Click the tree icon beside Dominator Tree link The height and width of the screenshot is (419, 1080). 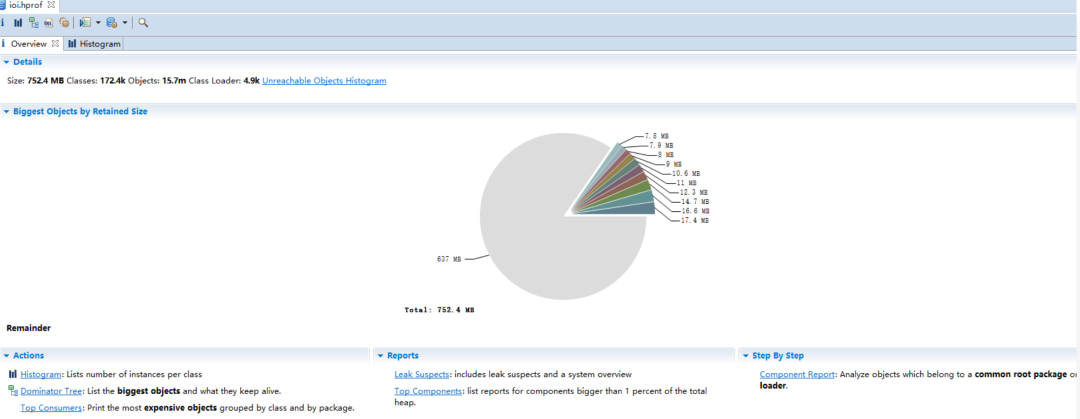point(12,391)
